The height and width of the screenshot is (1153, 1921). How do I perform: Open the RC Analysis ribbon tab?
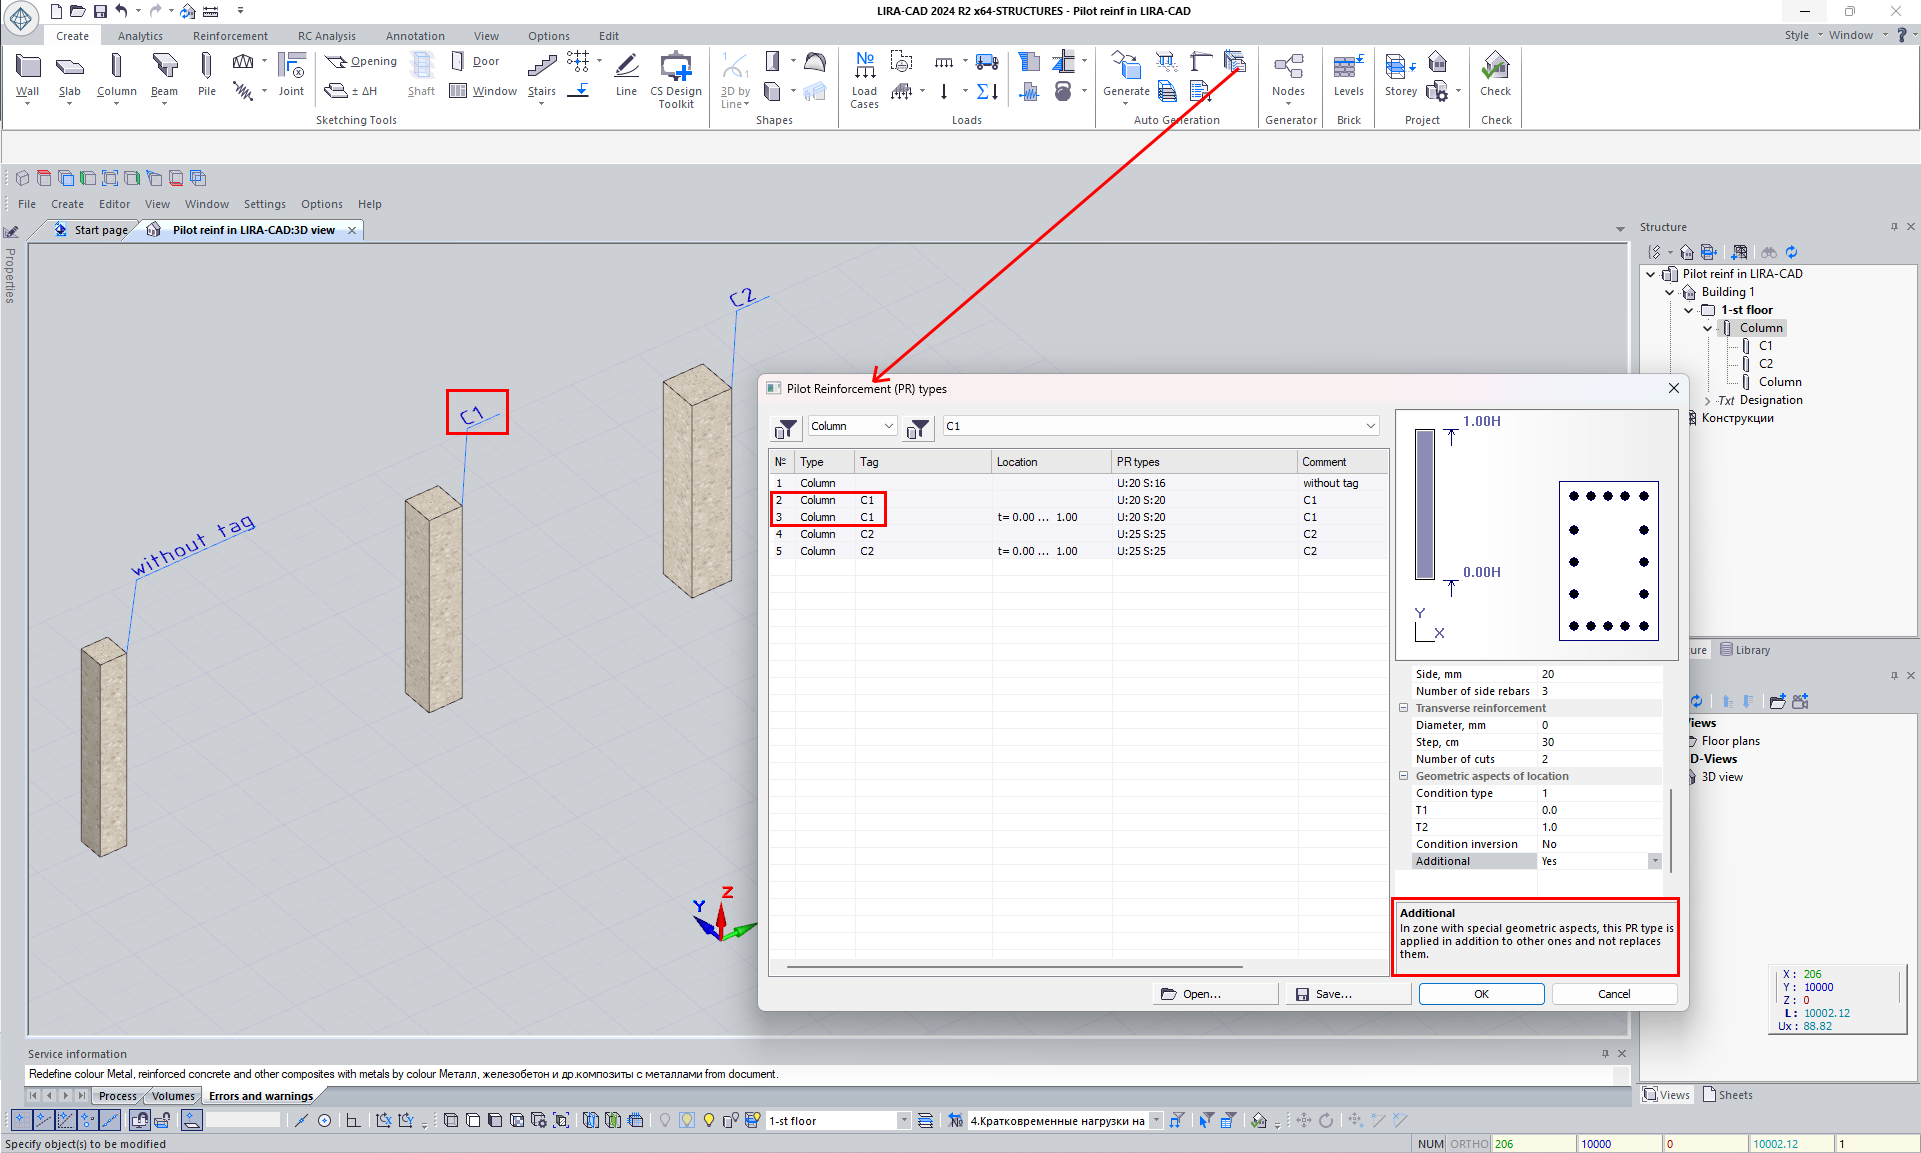(x=326, y=36)
